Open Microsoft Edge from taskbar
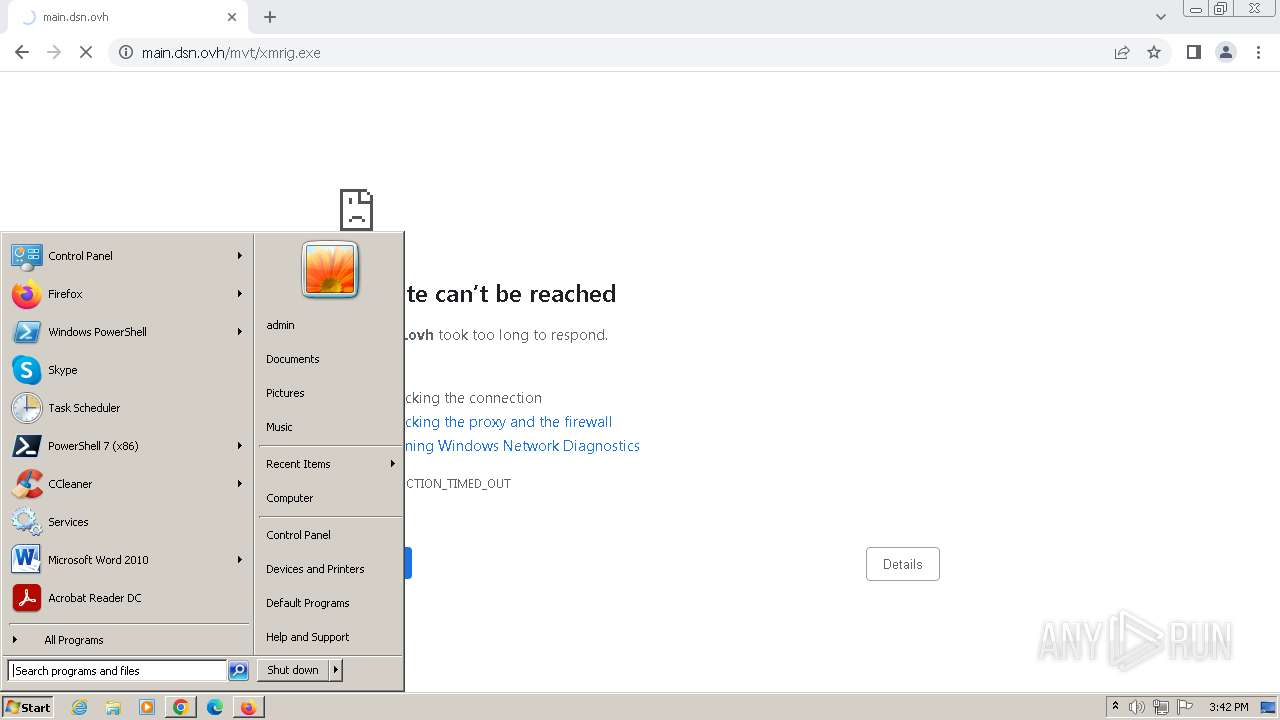The image size is (1280, 720). tap(215, 707)
